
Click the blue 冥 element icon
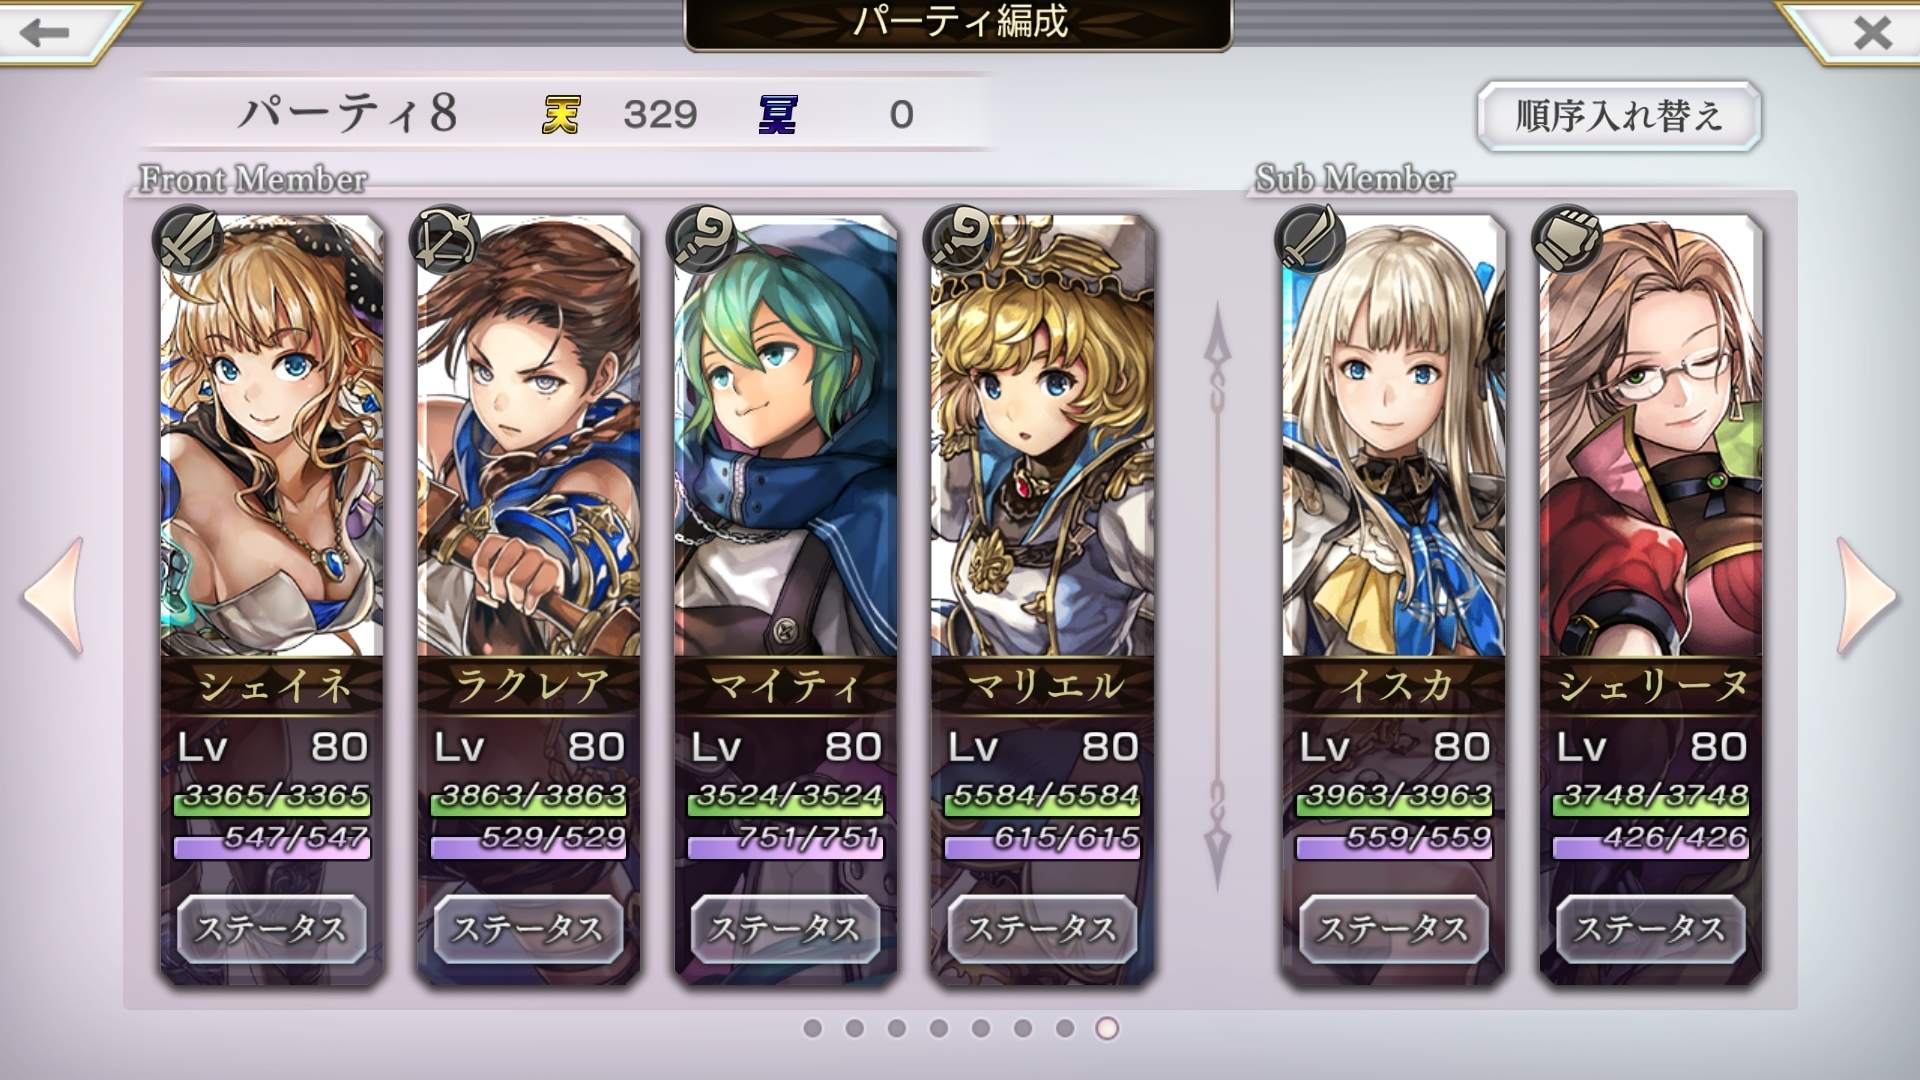(778, 114)
